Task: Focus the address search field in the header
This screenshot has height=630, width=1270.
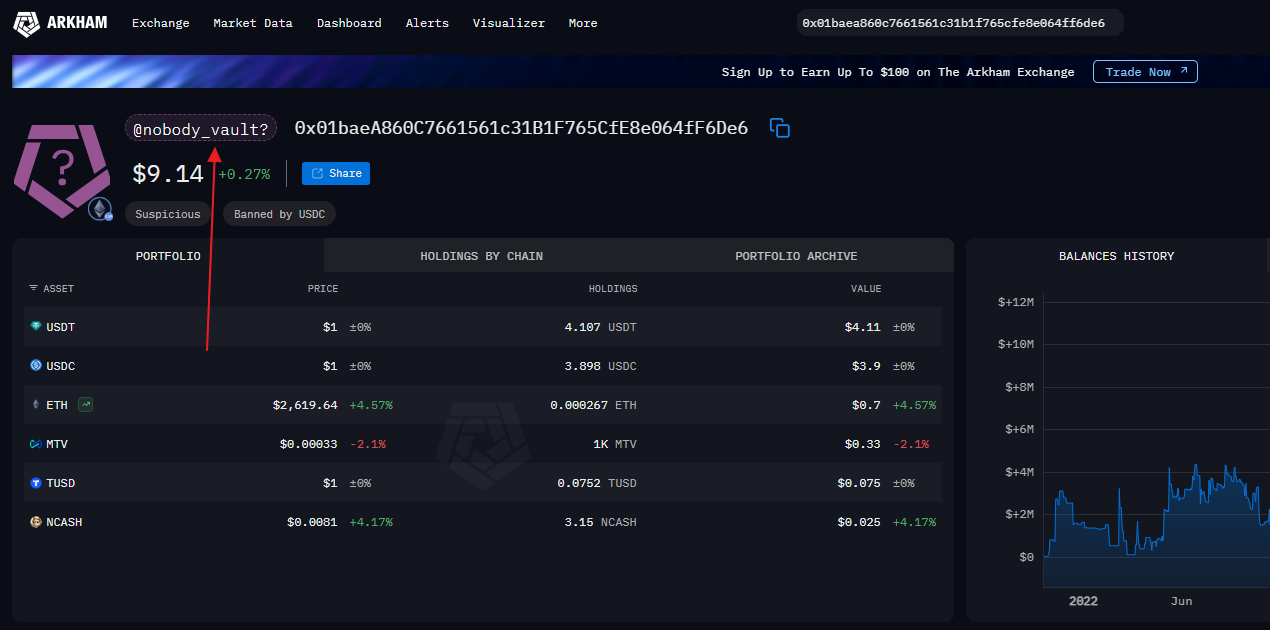Action: pos(958,23)
